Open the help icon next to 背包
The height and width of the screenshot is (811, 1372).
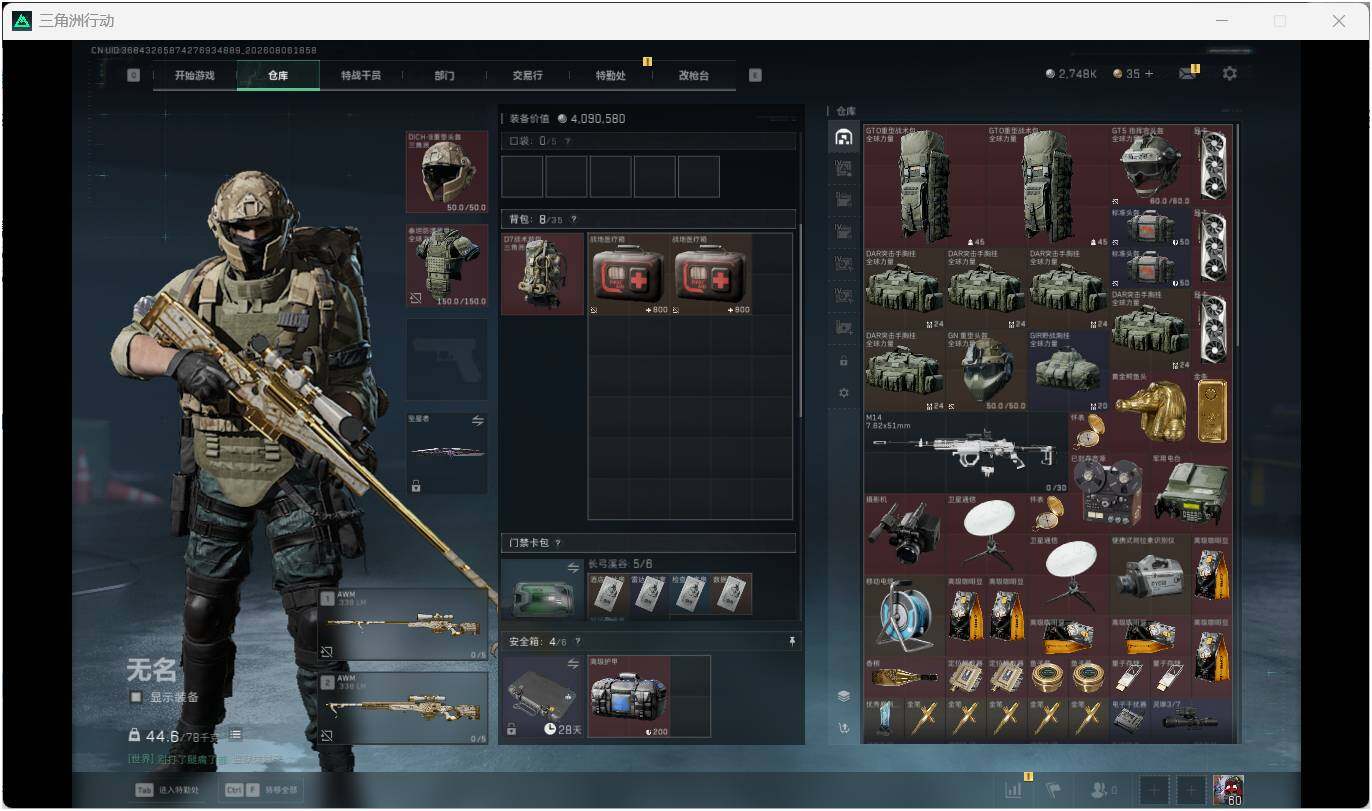pos(573,219)
